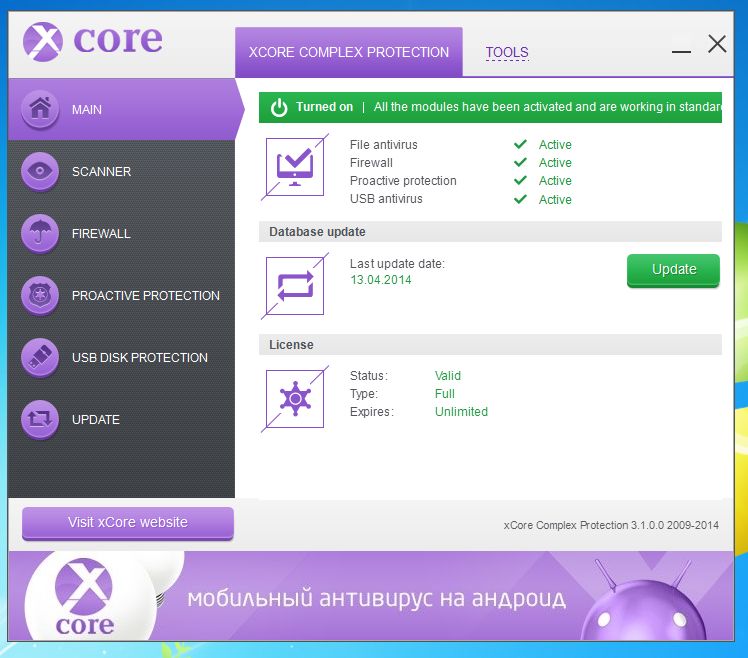This screenshot has width=748, height=658.
Task: Click Active status next to Proactive protection
Action: tap(555, 181)
